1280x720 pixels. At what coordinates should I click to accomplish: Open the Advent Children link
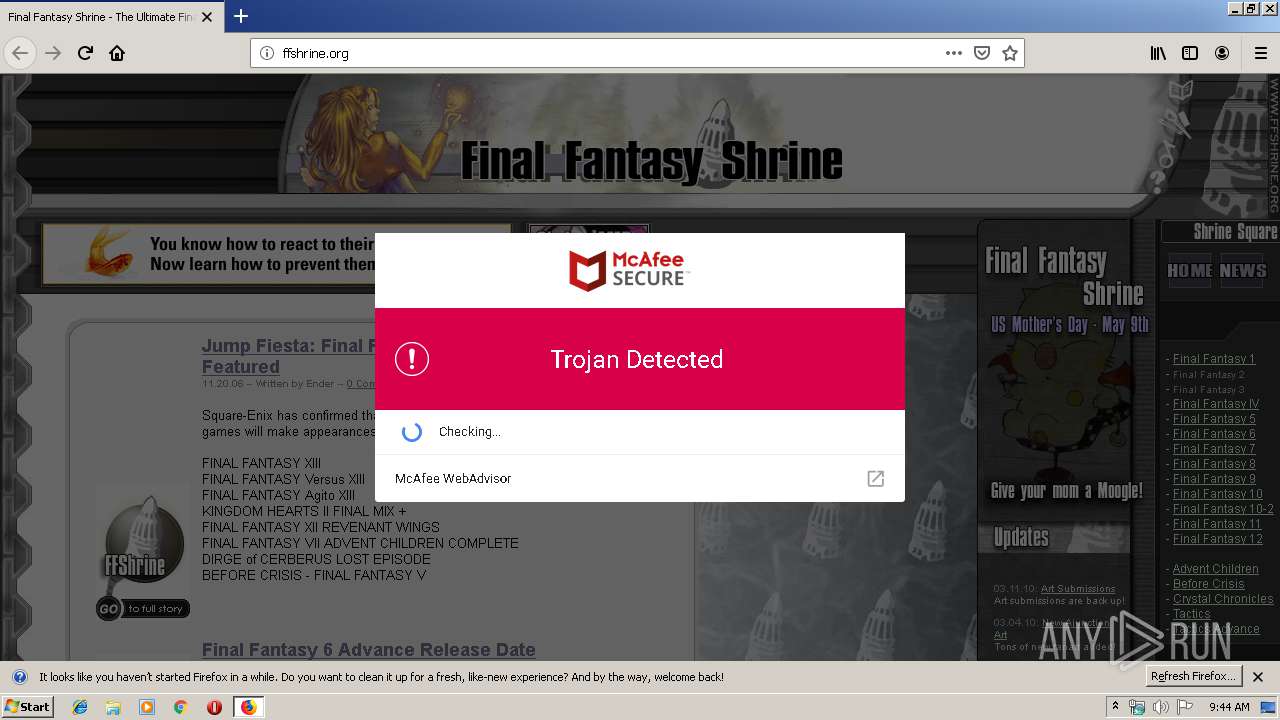point(1215,569)
